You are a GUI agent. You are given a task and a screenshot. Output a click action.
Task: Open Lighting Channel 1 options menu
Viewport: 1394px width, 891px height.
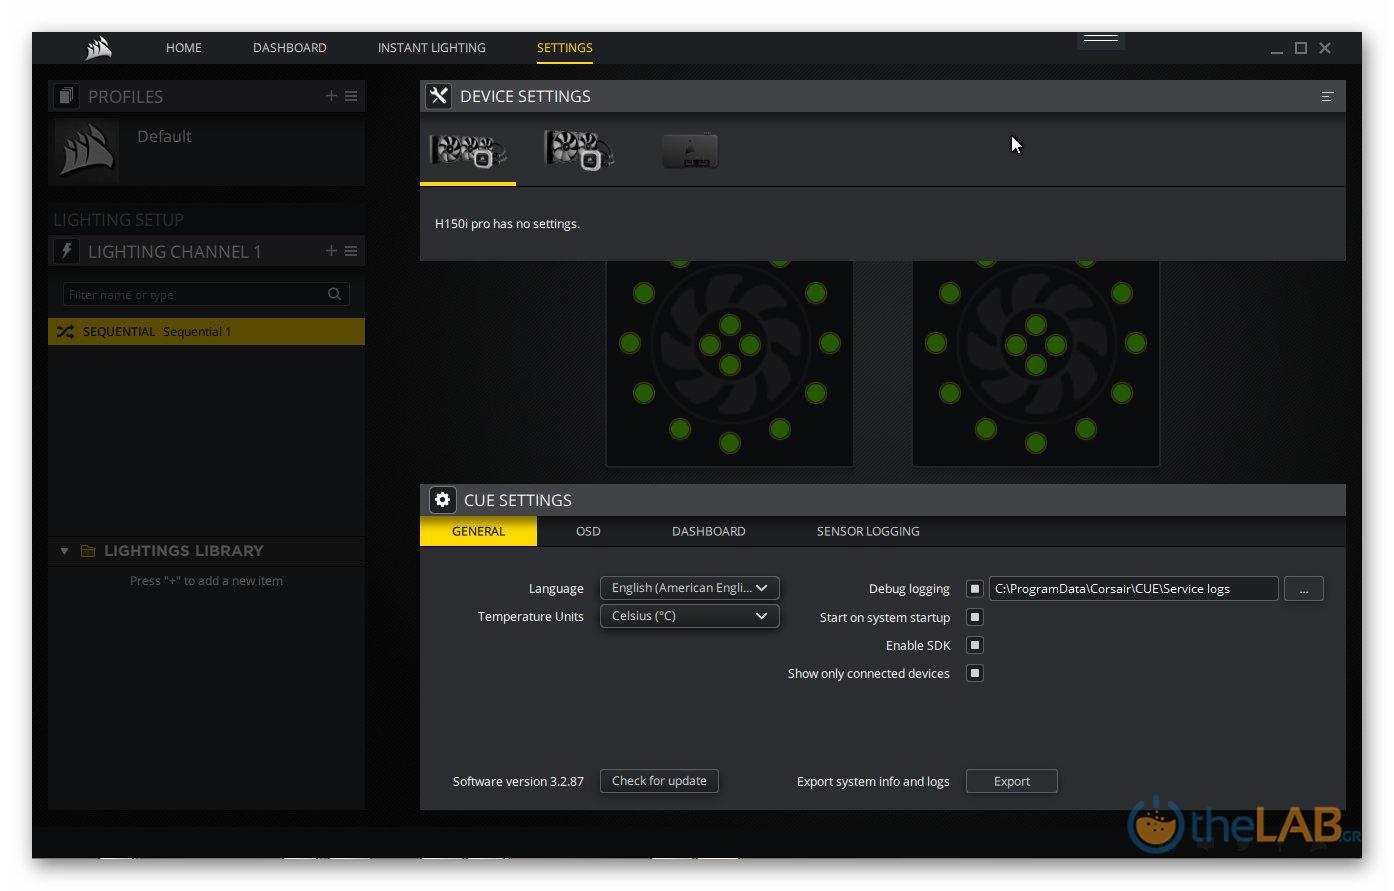(351, 251)
